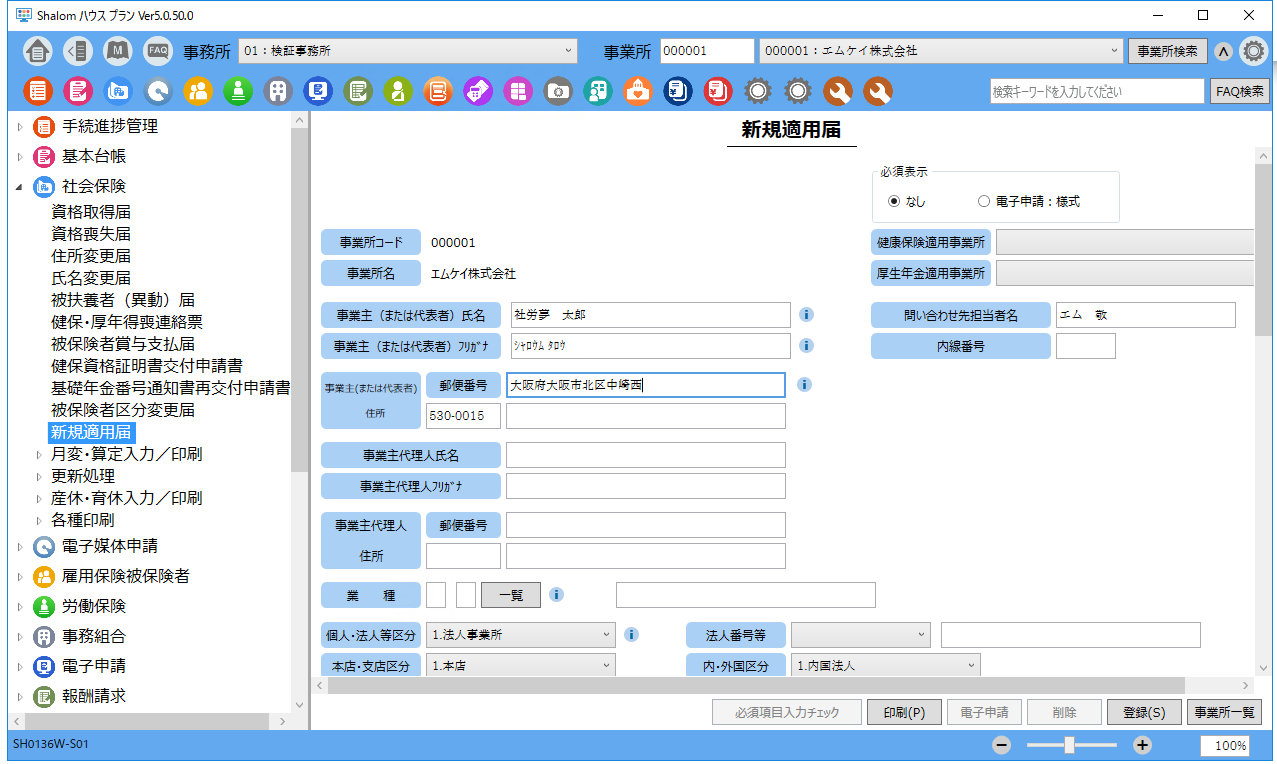This screenshot has height=764, width=1277.
Task: Open the settings gear icon at top right
Action: click(1253, 51)
